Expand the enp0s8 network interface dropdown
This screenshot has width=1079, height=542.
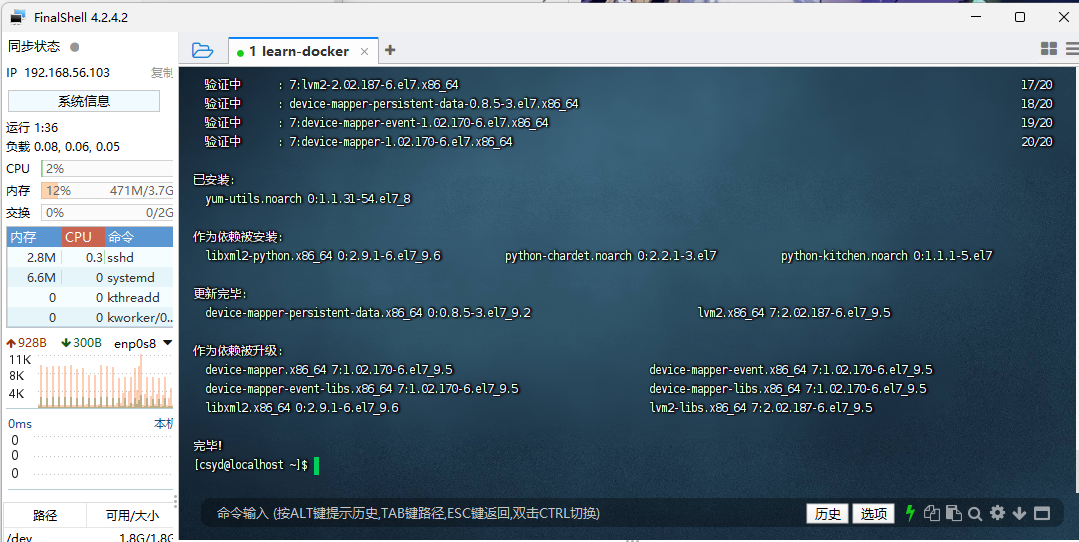[167, 343]
